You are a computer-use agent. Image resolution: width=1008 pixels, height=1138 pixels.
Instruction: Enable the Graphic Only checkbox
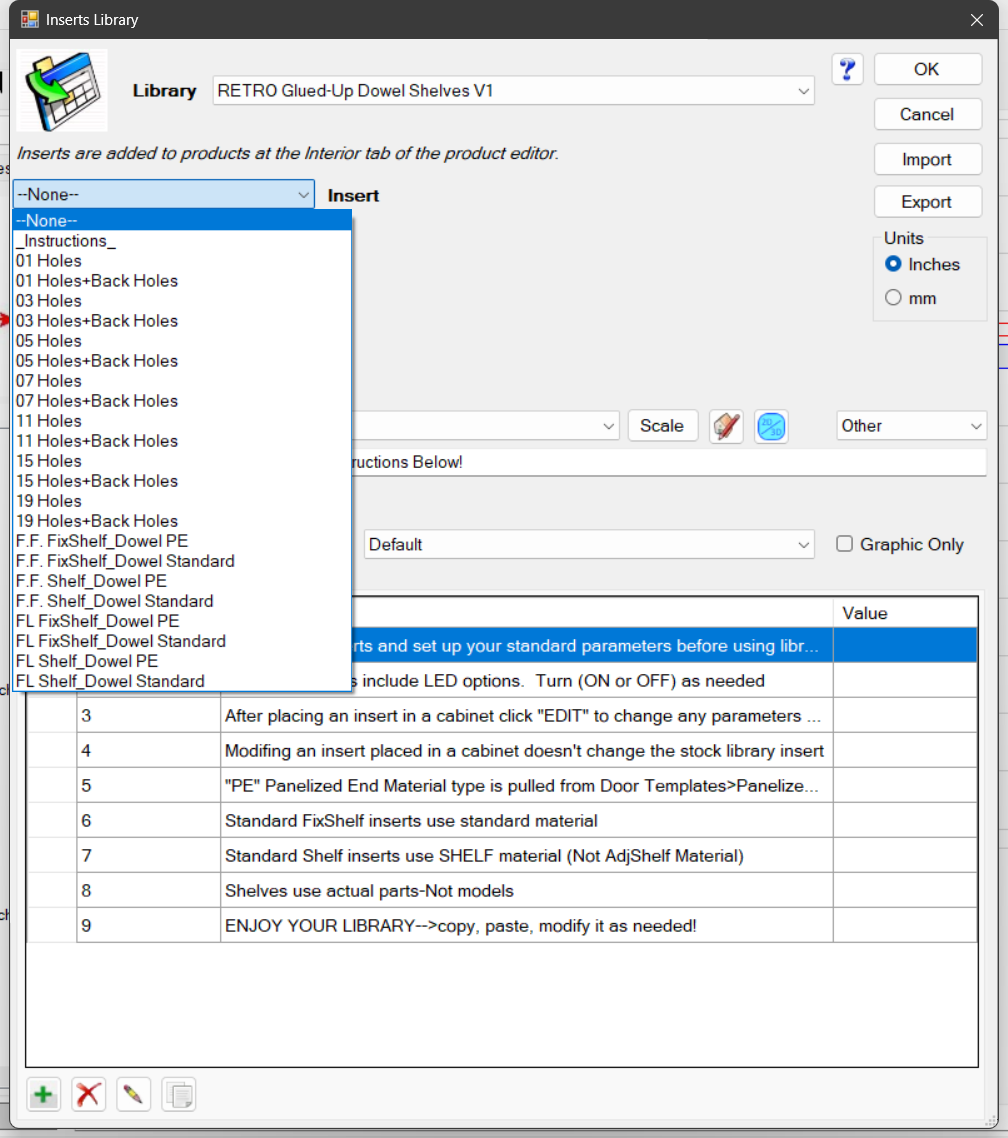pyautogui.click(x=844, y=544)
